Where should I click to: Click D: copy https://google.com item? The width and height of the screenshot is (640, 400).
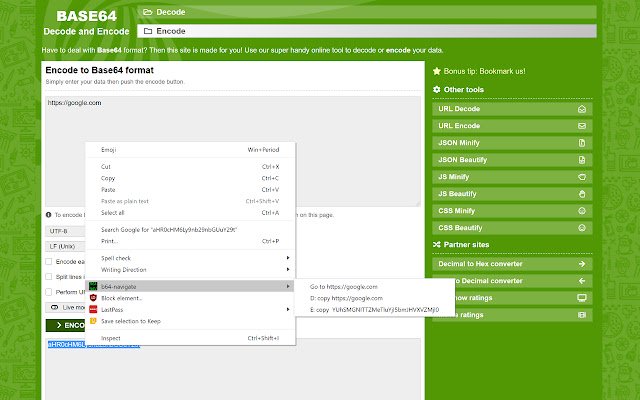click(x=375, y=298)
